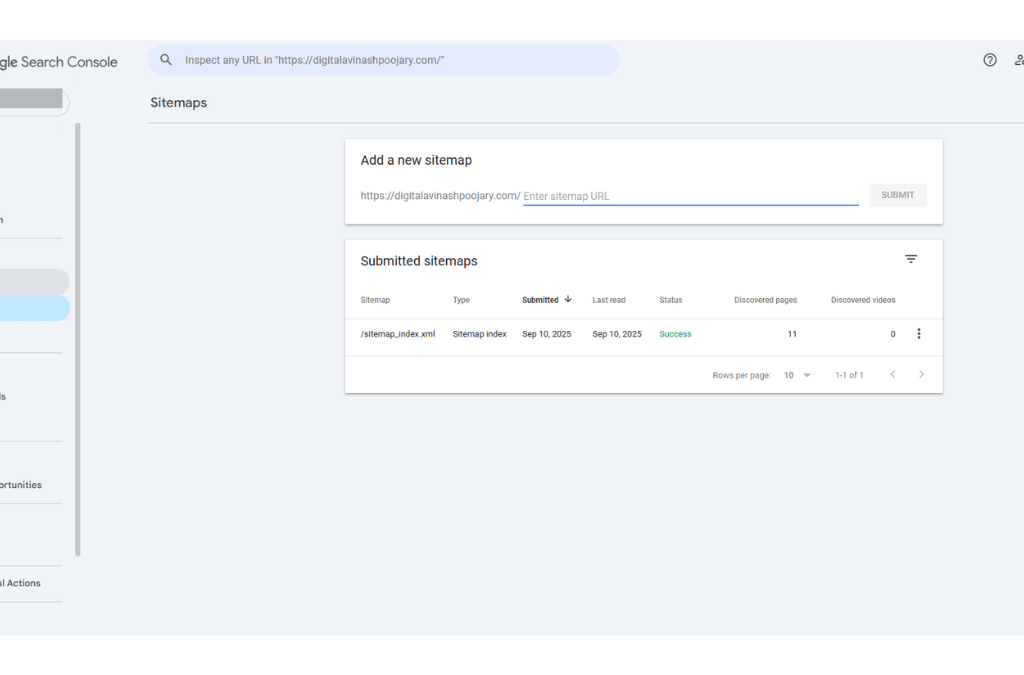Click the sort arrow beside Submitted column

click(568, 299)
